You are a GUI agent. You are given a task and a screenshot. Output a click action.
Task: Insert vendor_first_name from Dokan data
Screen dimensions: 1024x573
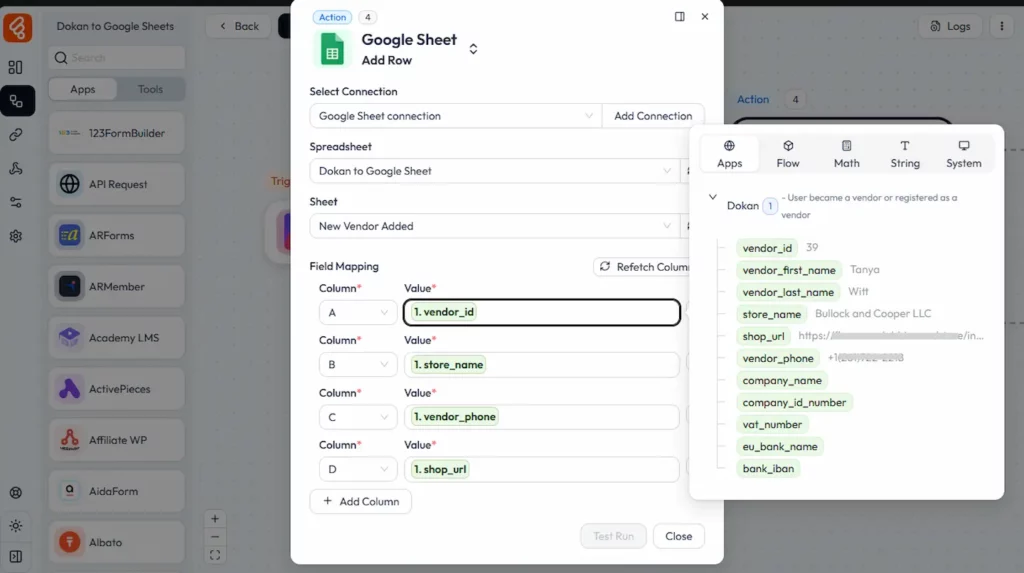pos(789,270)
